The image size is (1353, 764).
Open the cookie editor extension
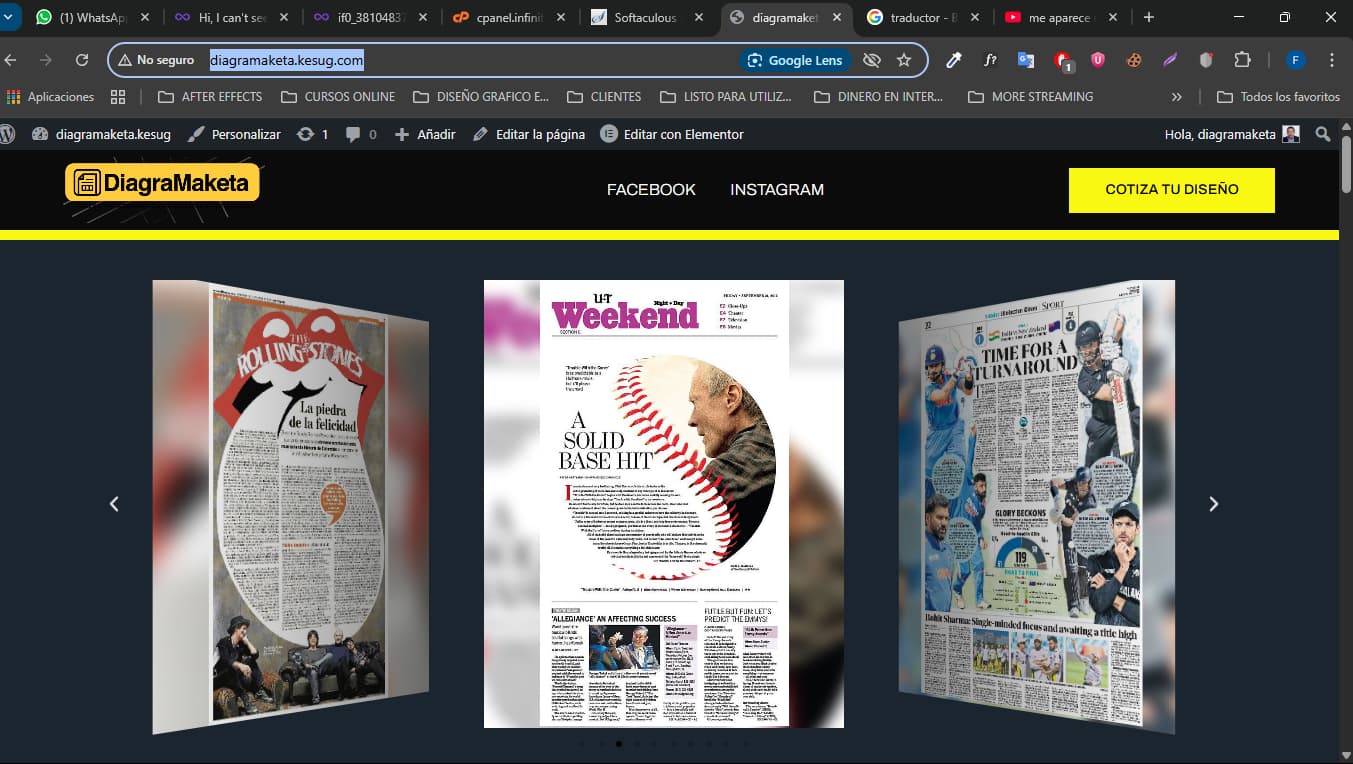tap(1134, 60)
